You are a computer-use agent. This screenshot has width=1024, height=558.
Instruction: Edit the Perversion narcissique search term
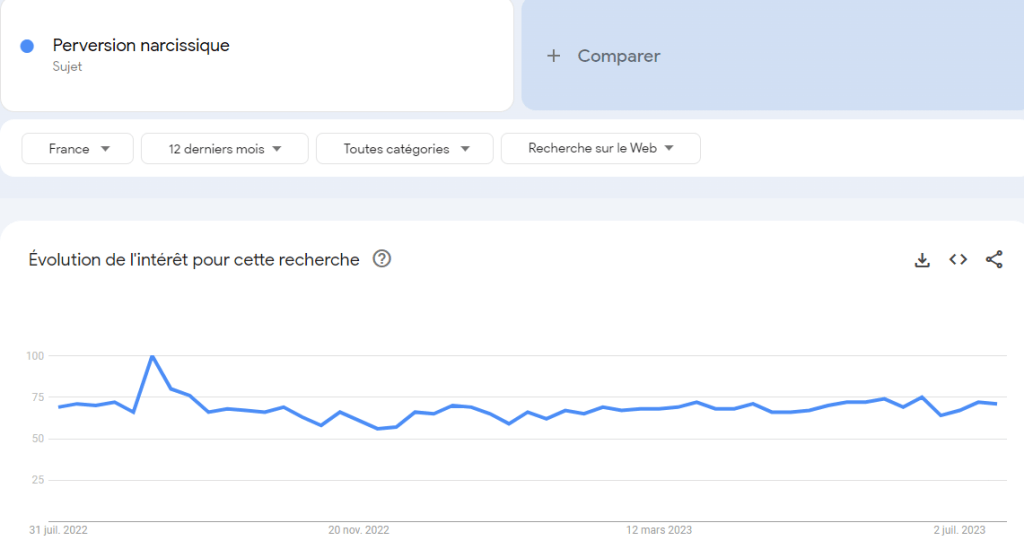(x=141, y=45)
